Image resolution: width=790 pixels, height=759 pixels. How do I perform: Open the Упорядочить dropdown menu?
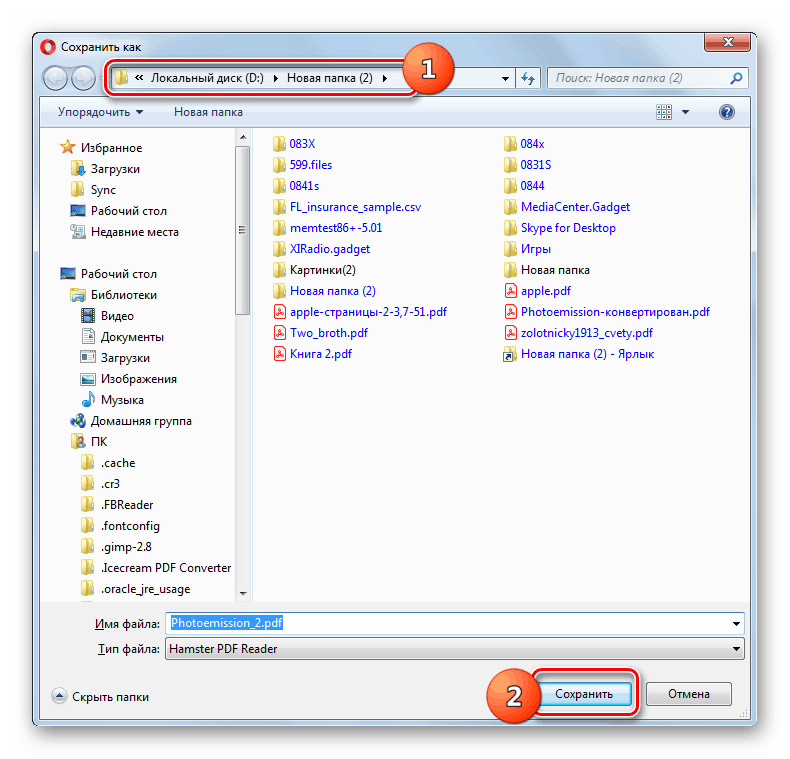[100, 112]
